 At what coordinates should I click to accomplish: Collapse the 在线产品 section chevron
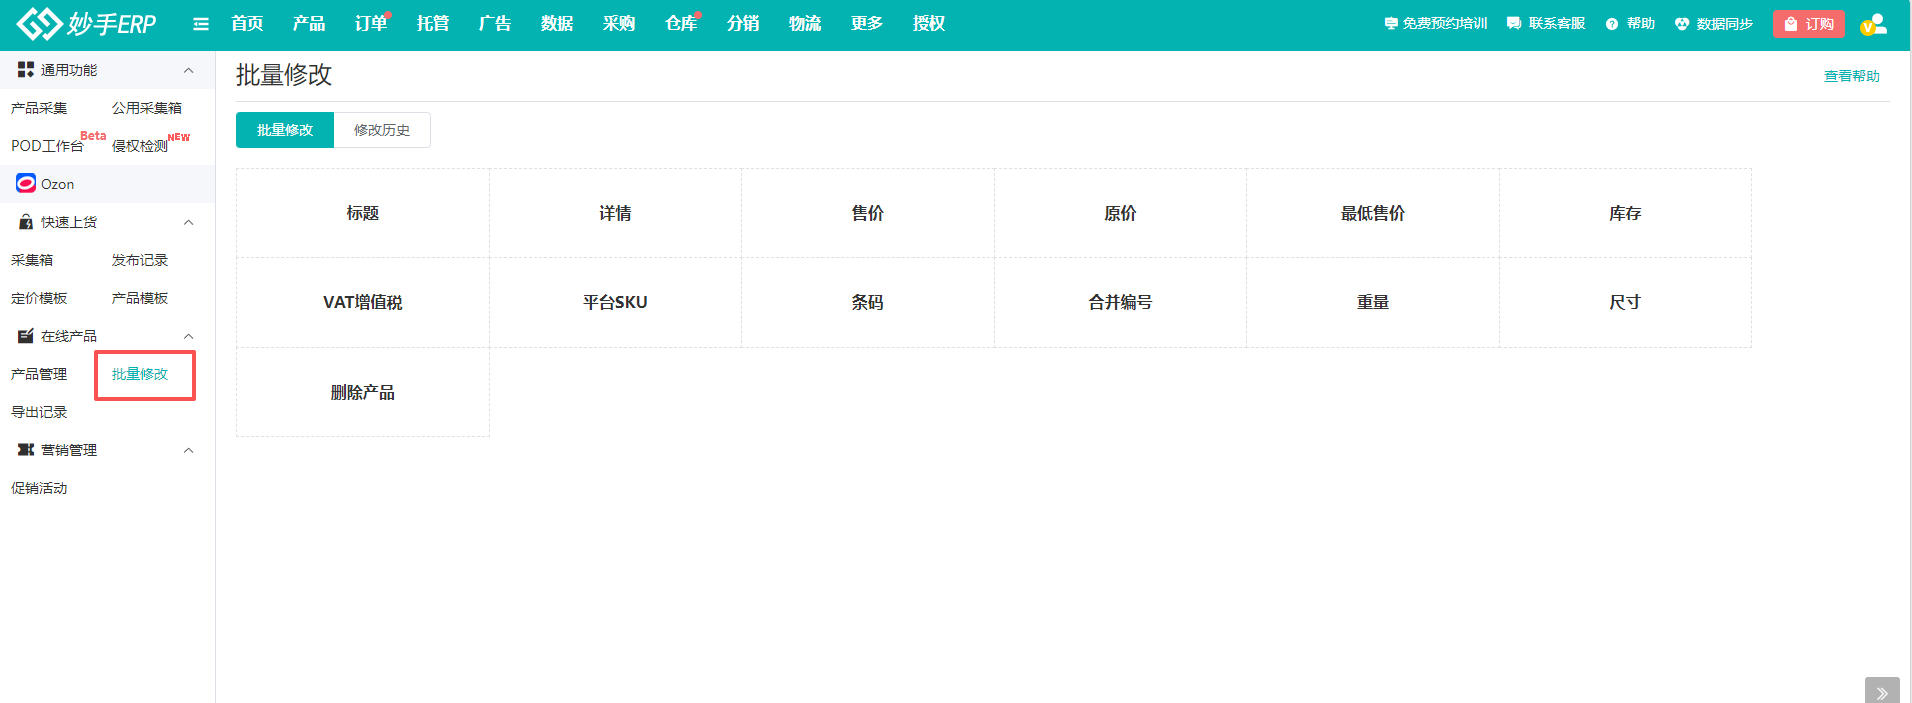(188, 336)
